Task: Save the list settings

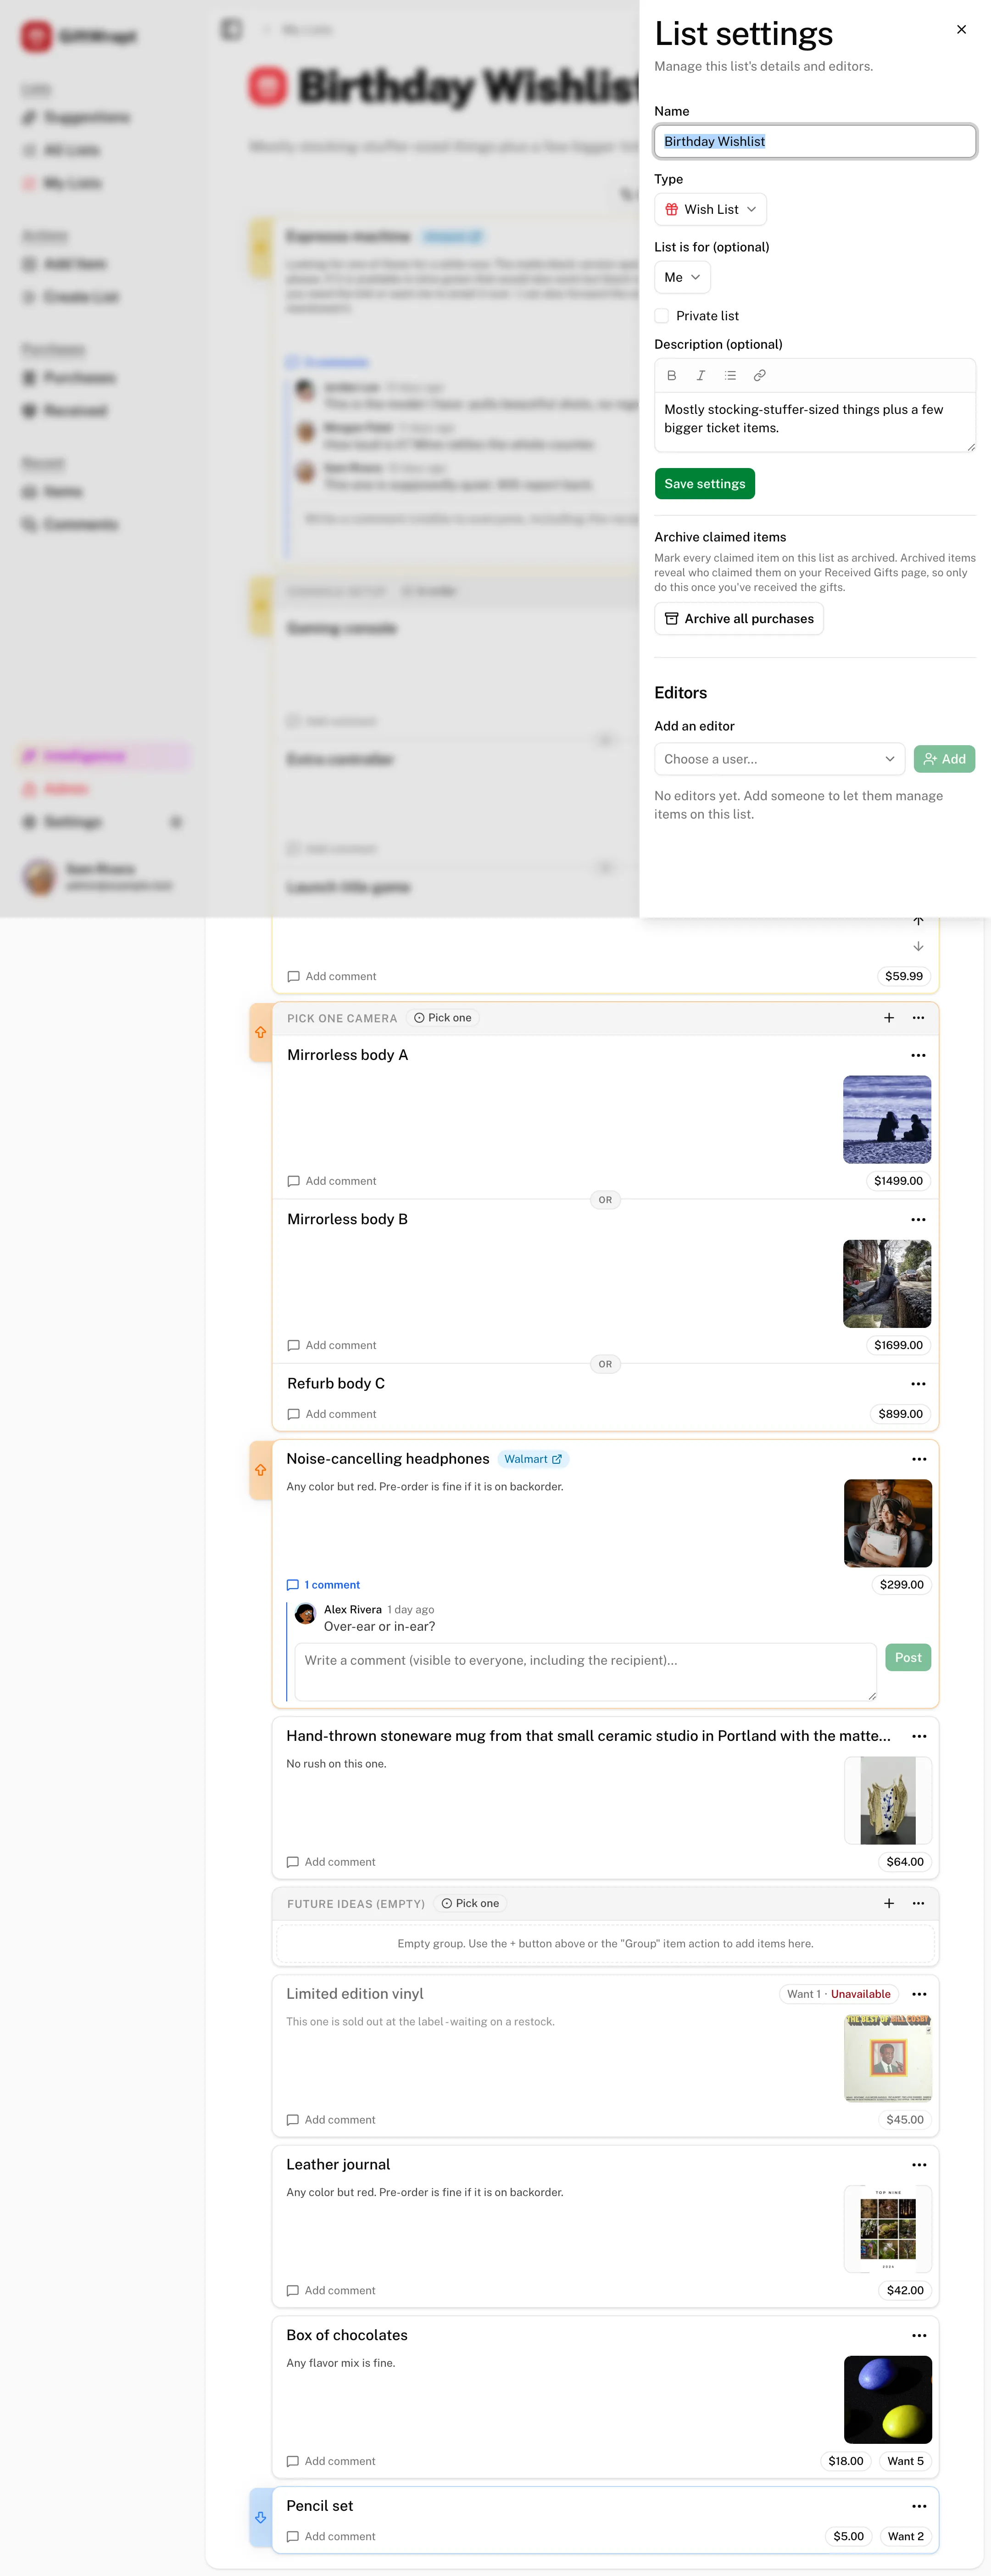Action: click(x=705, y=484)
